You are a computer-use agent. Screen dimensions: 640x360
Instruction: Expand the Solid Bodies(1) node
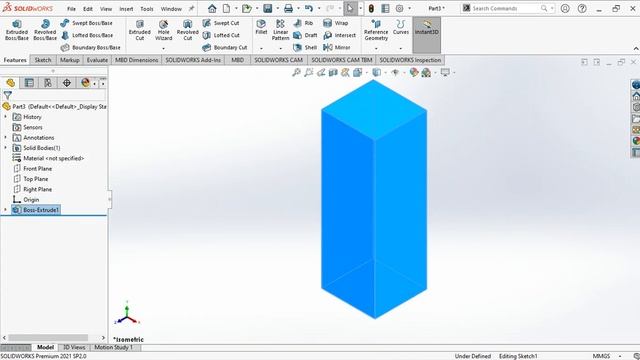pos(5,148)
